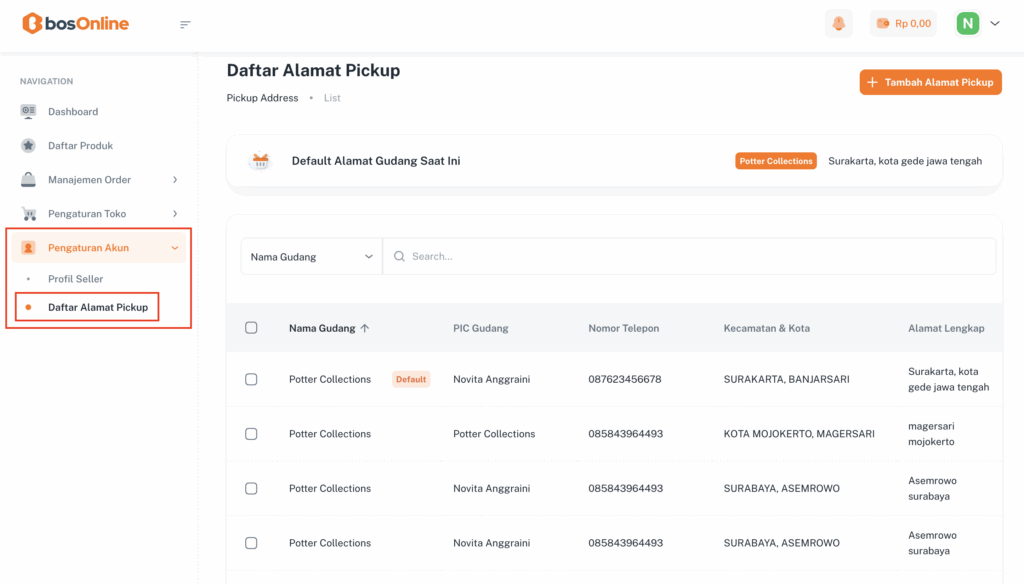
Task: Open Profil Seller menu item
Action: 76,279
